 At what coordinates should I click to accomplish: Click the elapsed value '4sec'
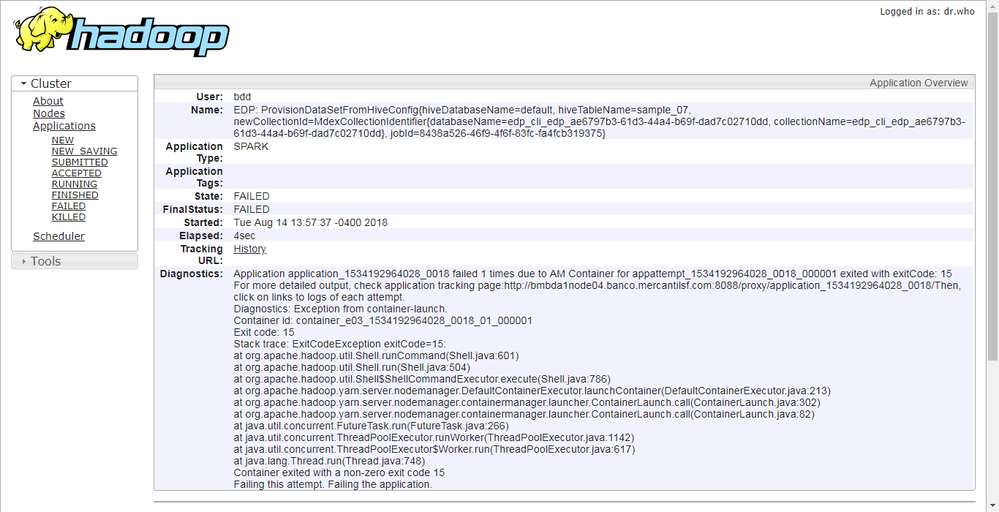click(x=245, y=236)
